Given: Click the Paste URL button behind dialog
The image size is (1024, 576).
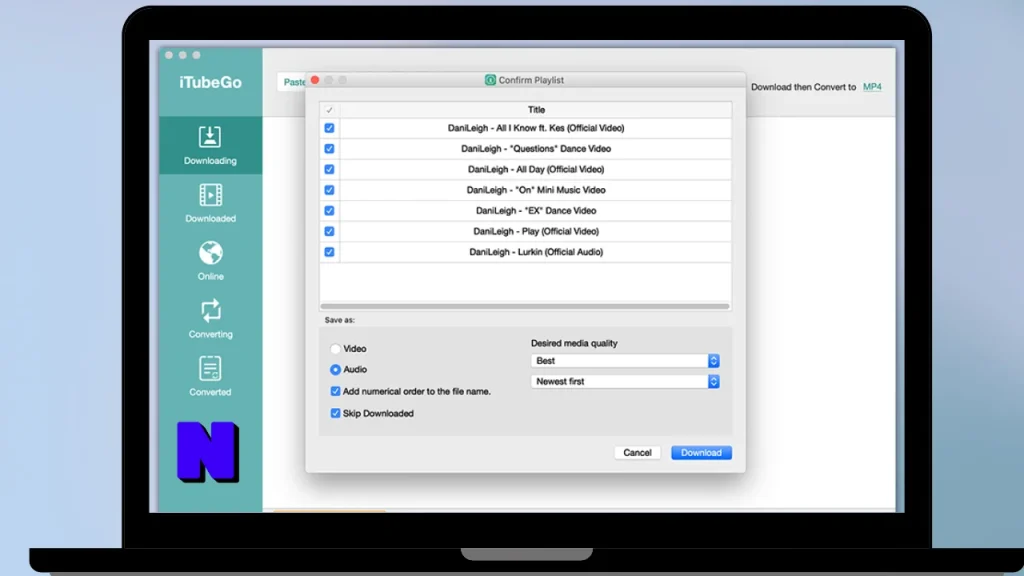Looking at the screenshot, I should click(x=292, y=82).
